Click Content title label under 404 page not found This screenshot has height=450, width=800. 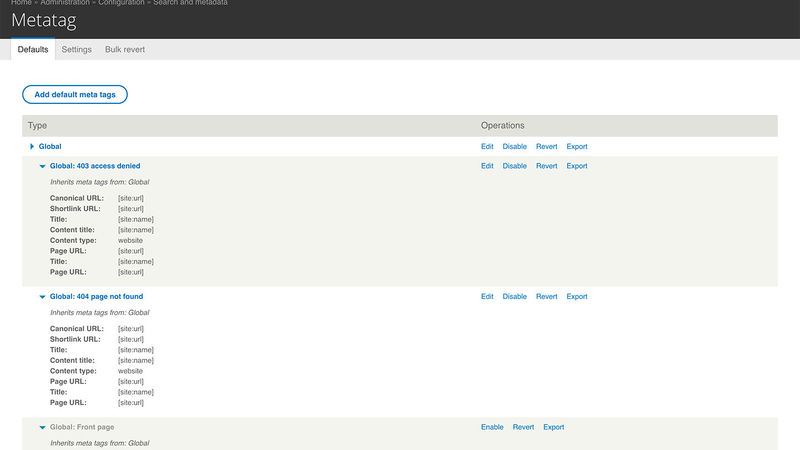coord(72,360)
